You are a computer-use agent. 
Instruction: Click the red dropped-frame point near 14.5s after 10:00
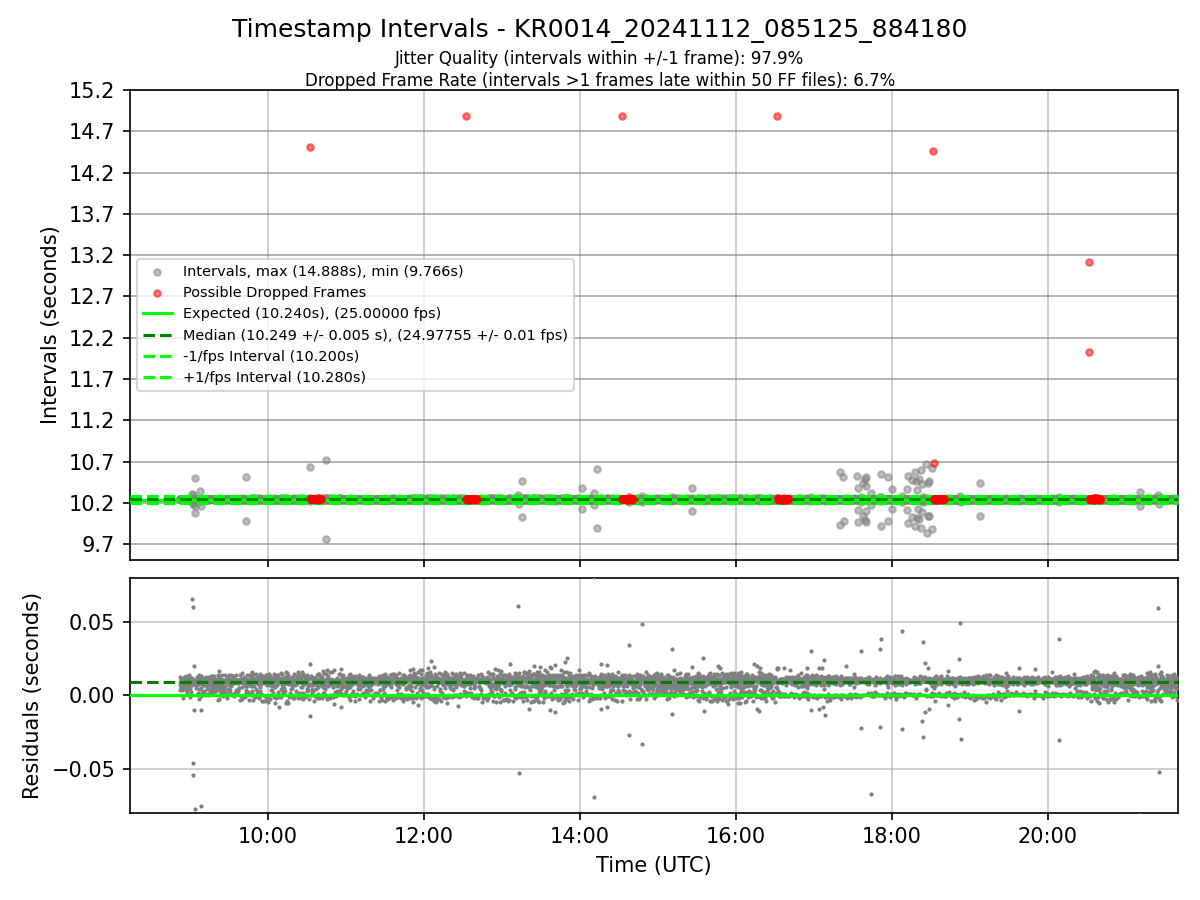click(x=310, y=147)
